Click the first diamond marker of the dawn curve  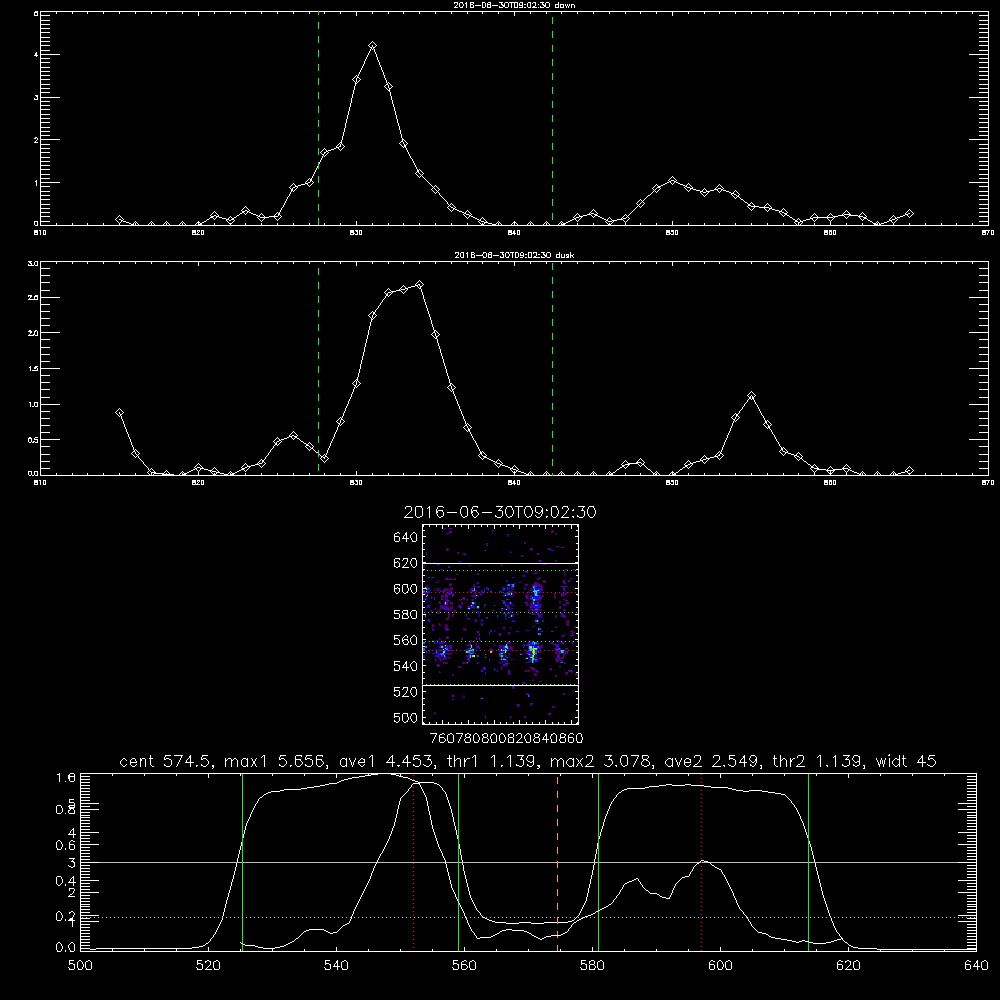tap(119, 219)
